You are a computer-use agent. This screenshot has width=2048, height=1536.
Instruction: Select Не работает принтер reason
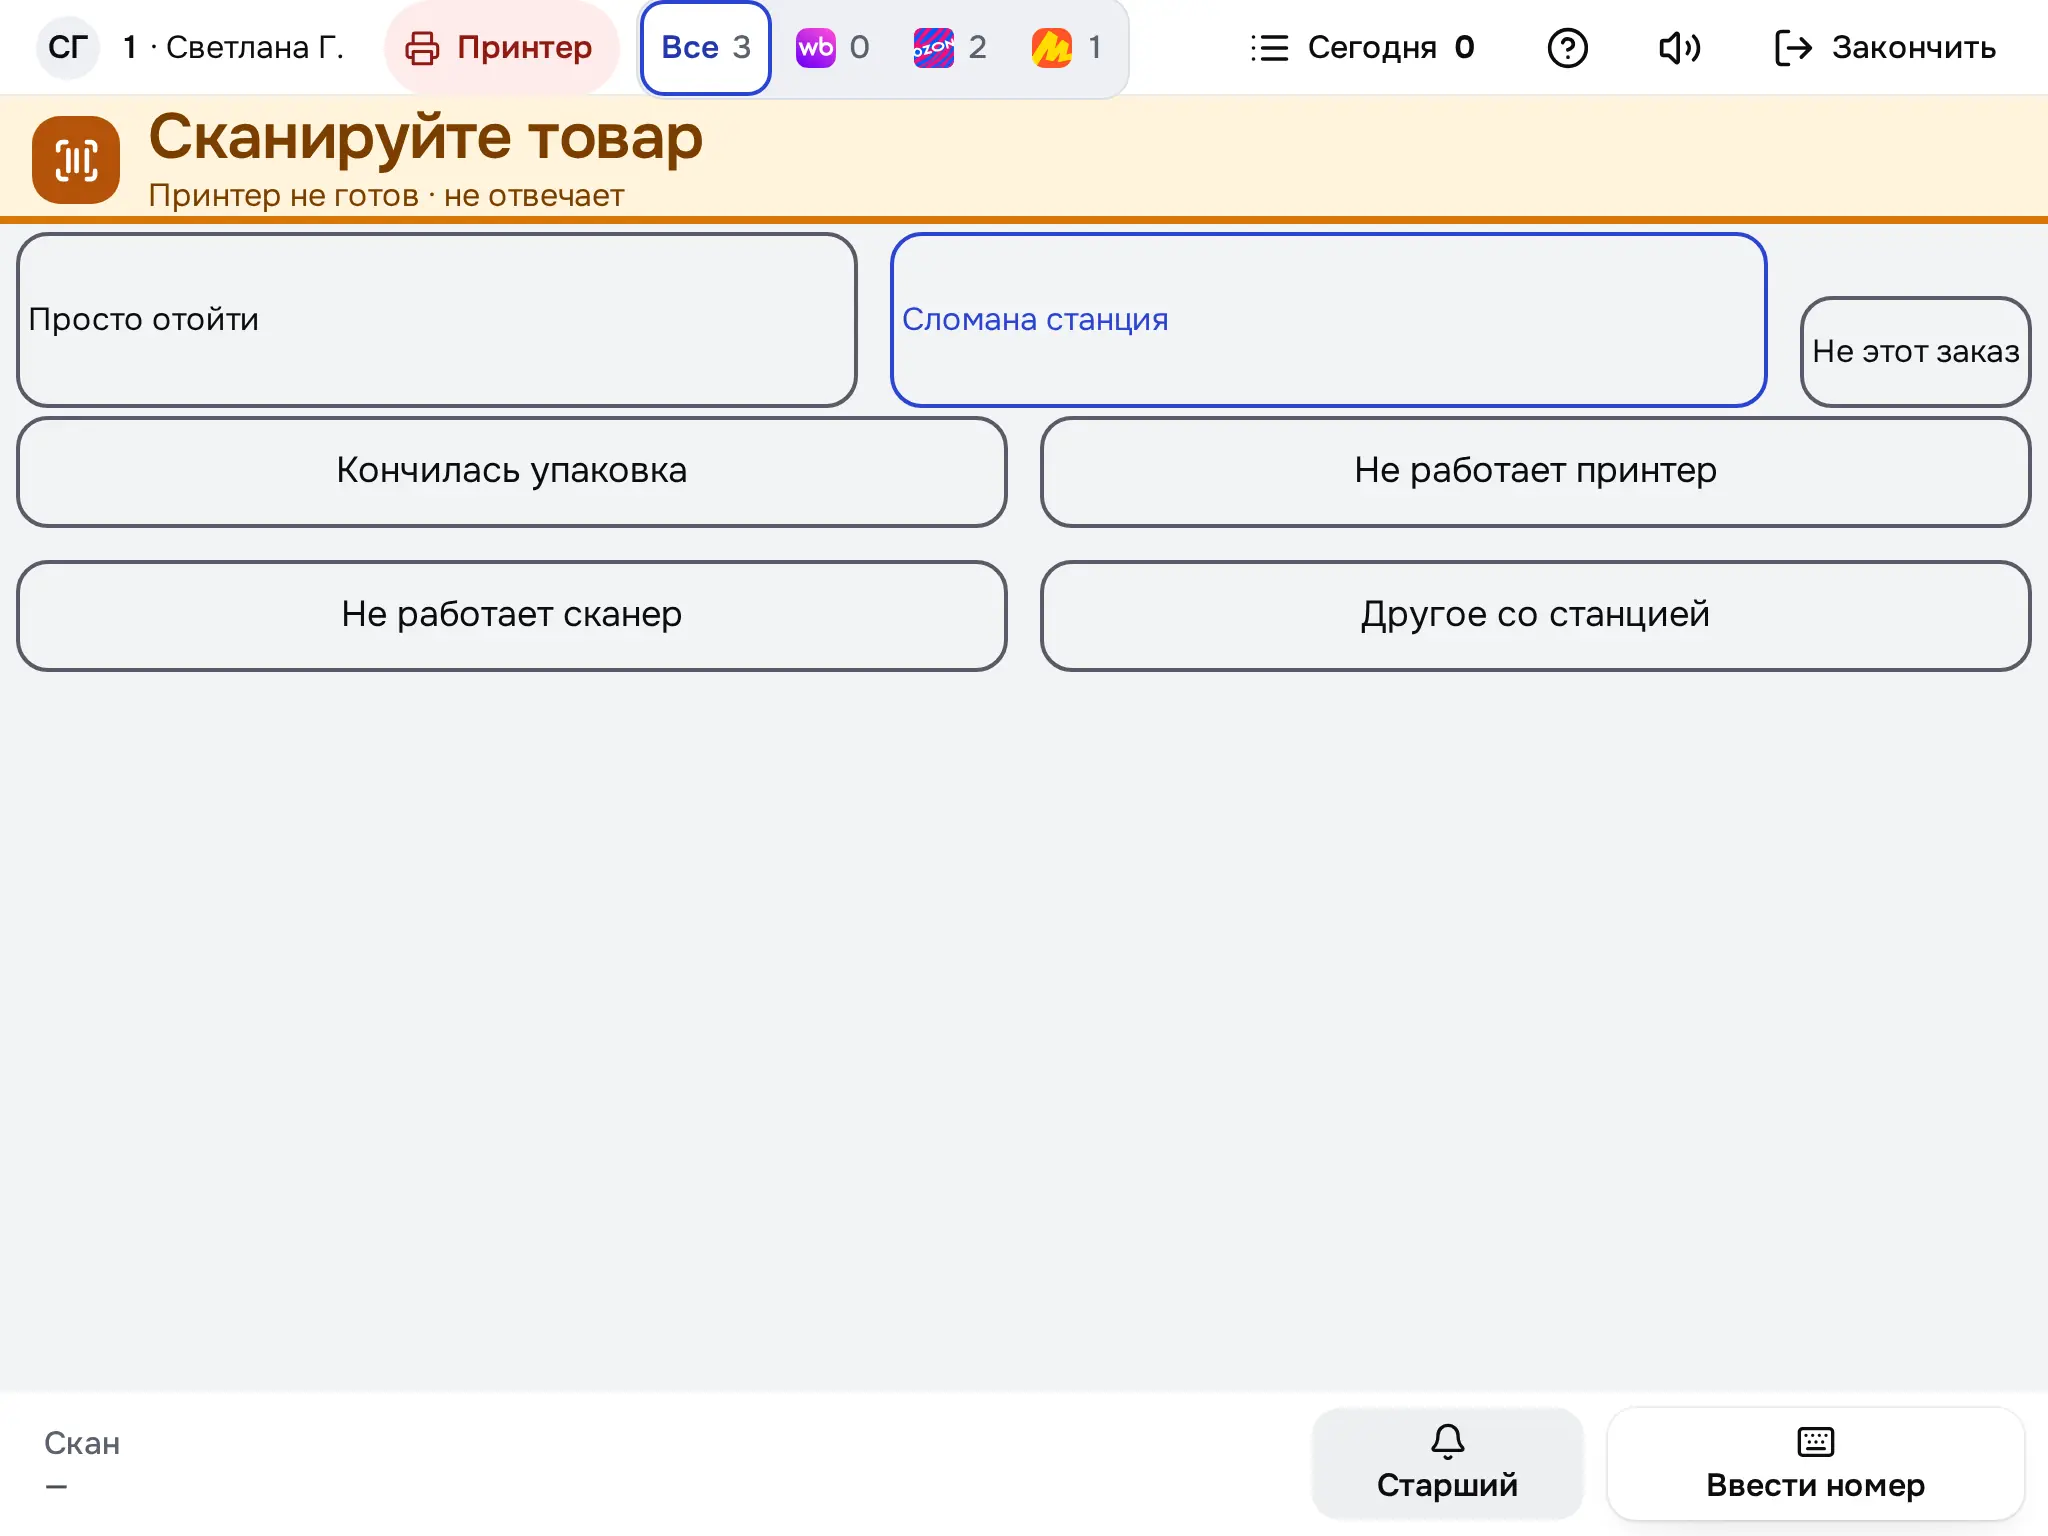(1535, 471)
